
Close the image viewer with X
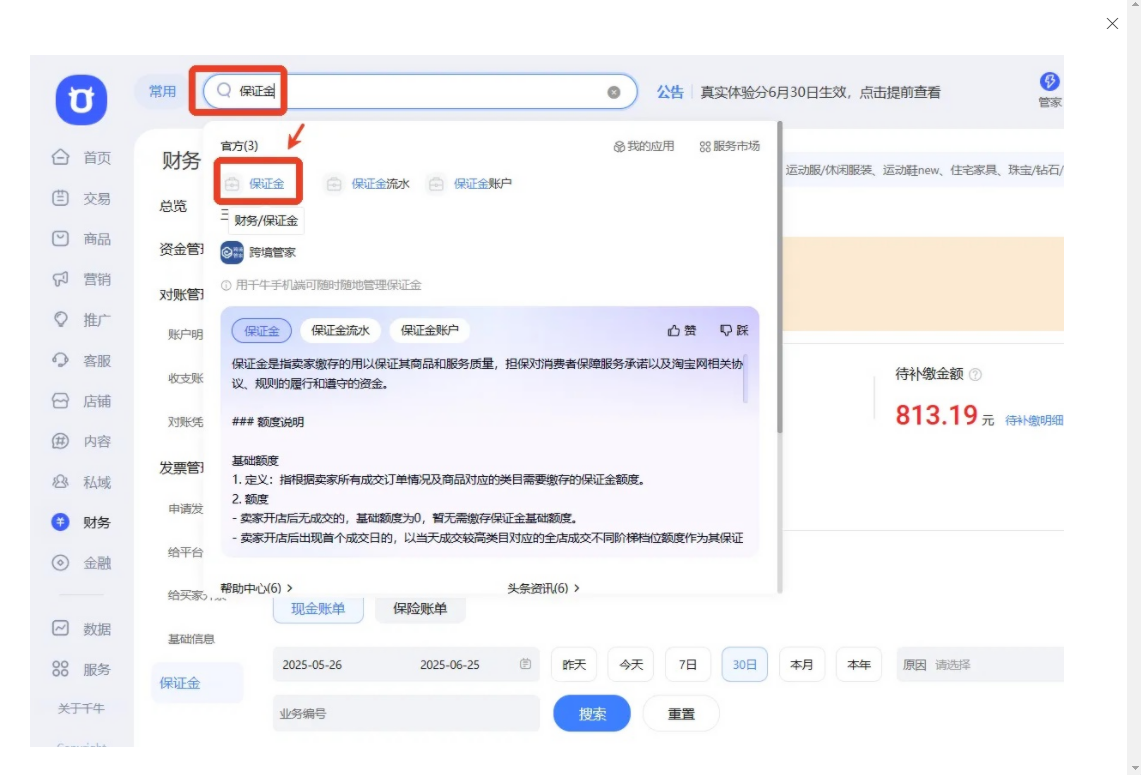1112,23
